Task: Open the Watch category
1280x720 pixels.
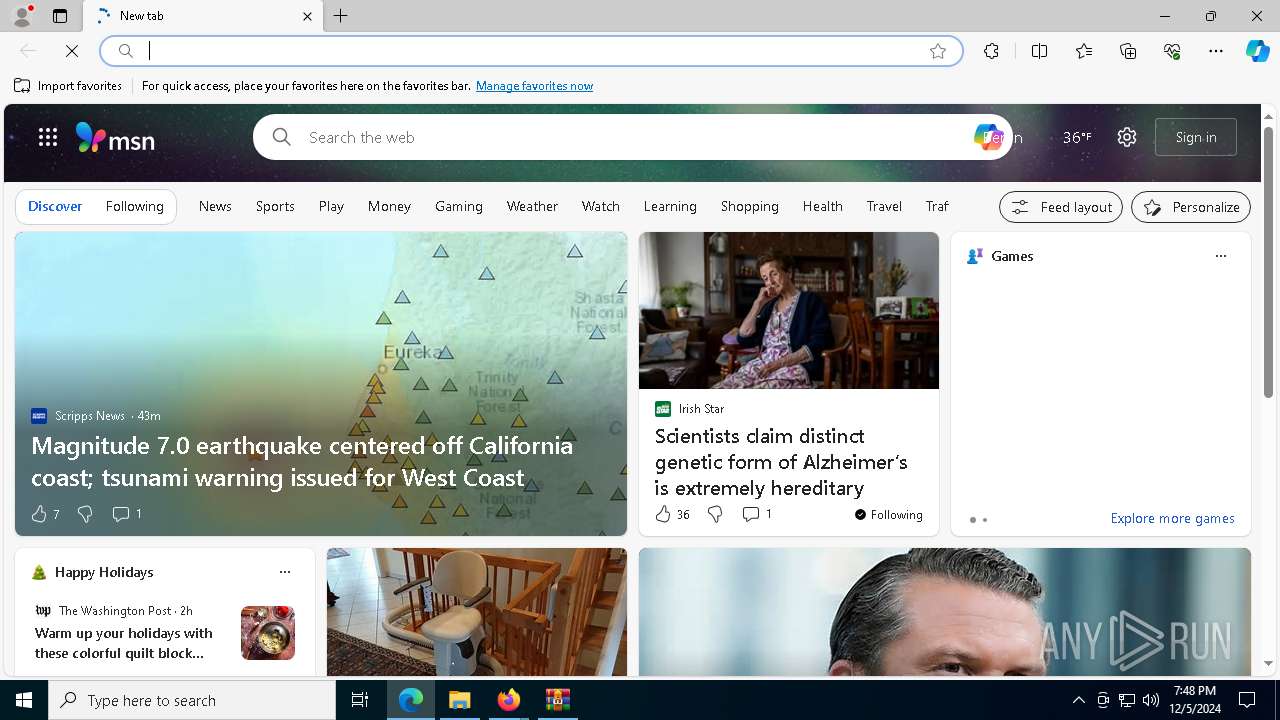Action: 601,206
